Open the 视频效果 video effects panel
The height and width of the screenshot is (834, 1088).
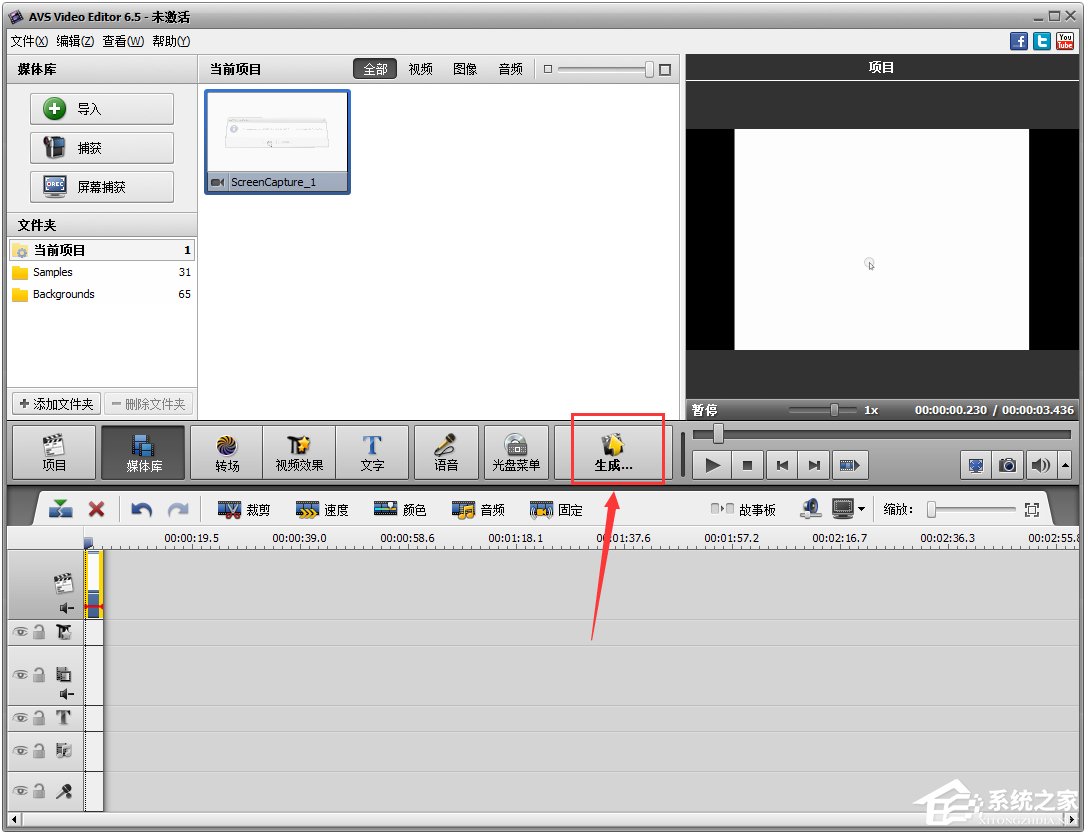299,452
